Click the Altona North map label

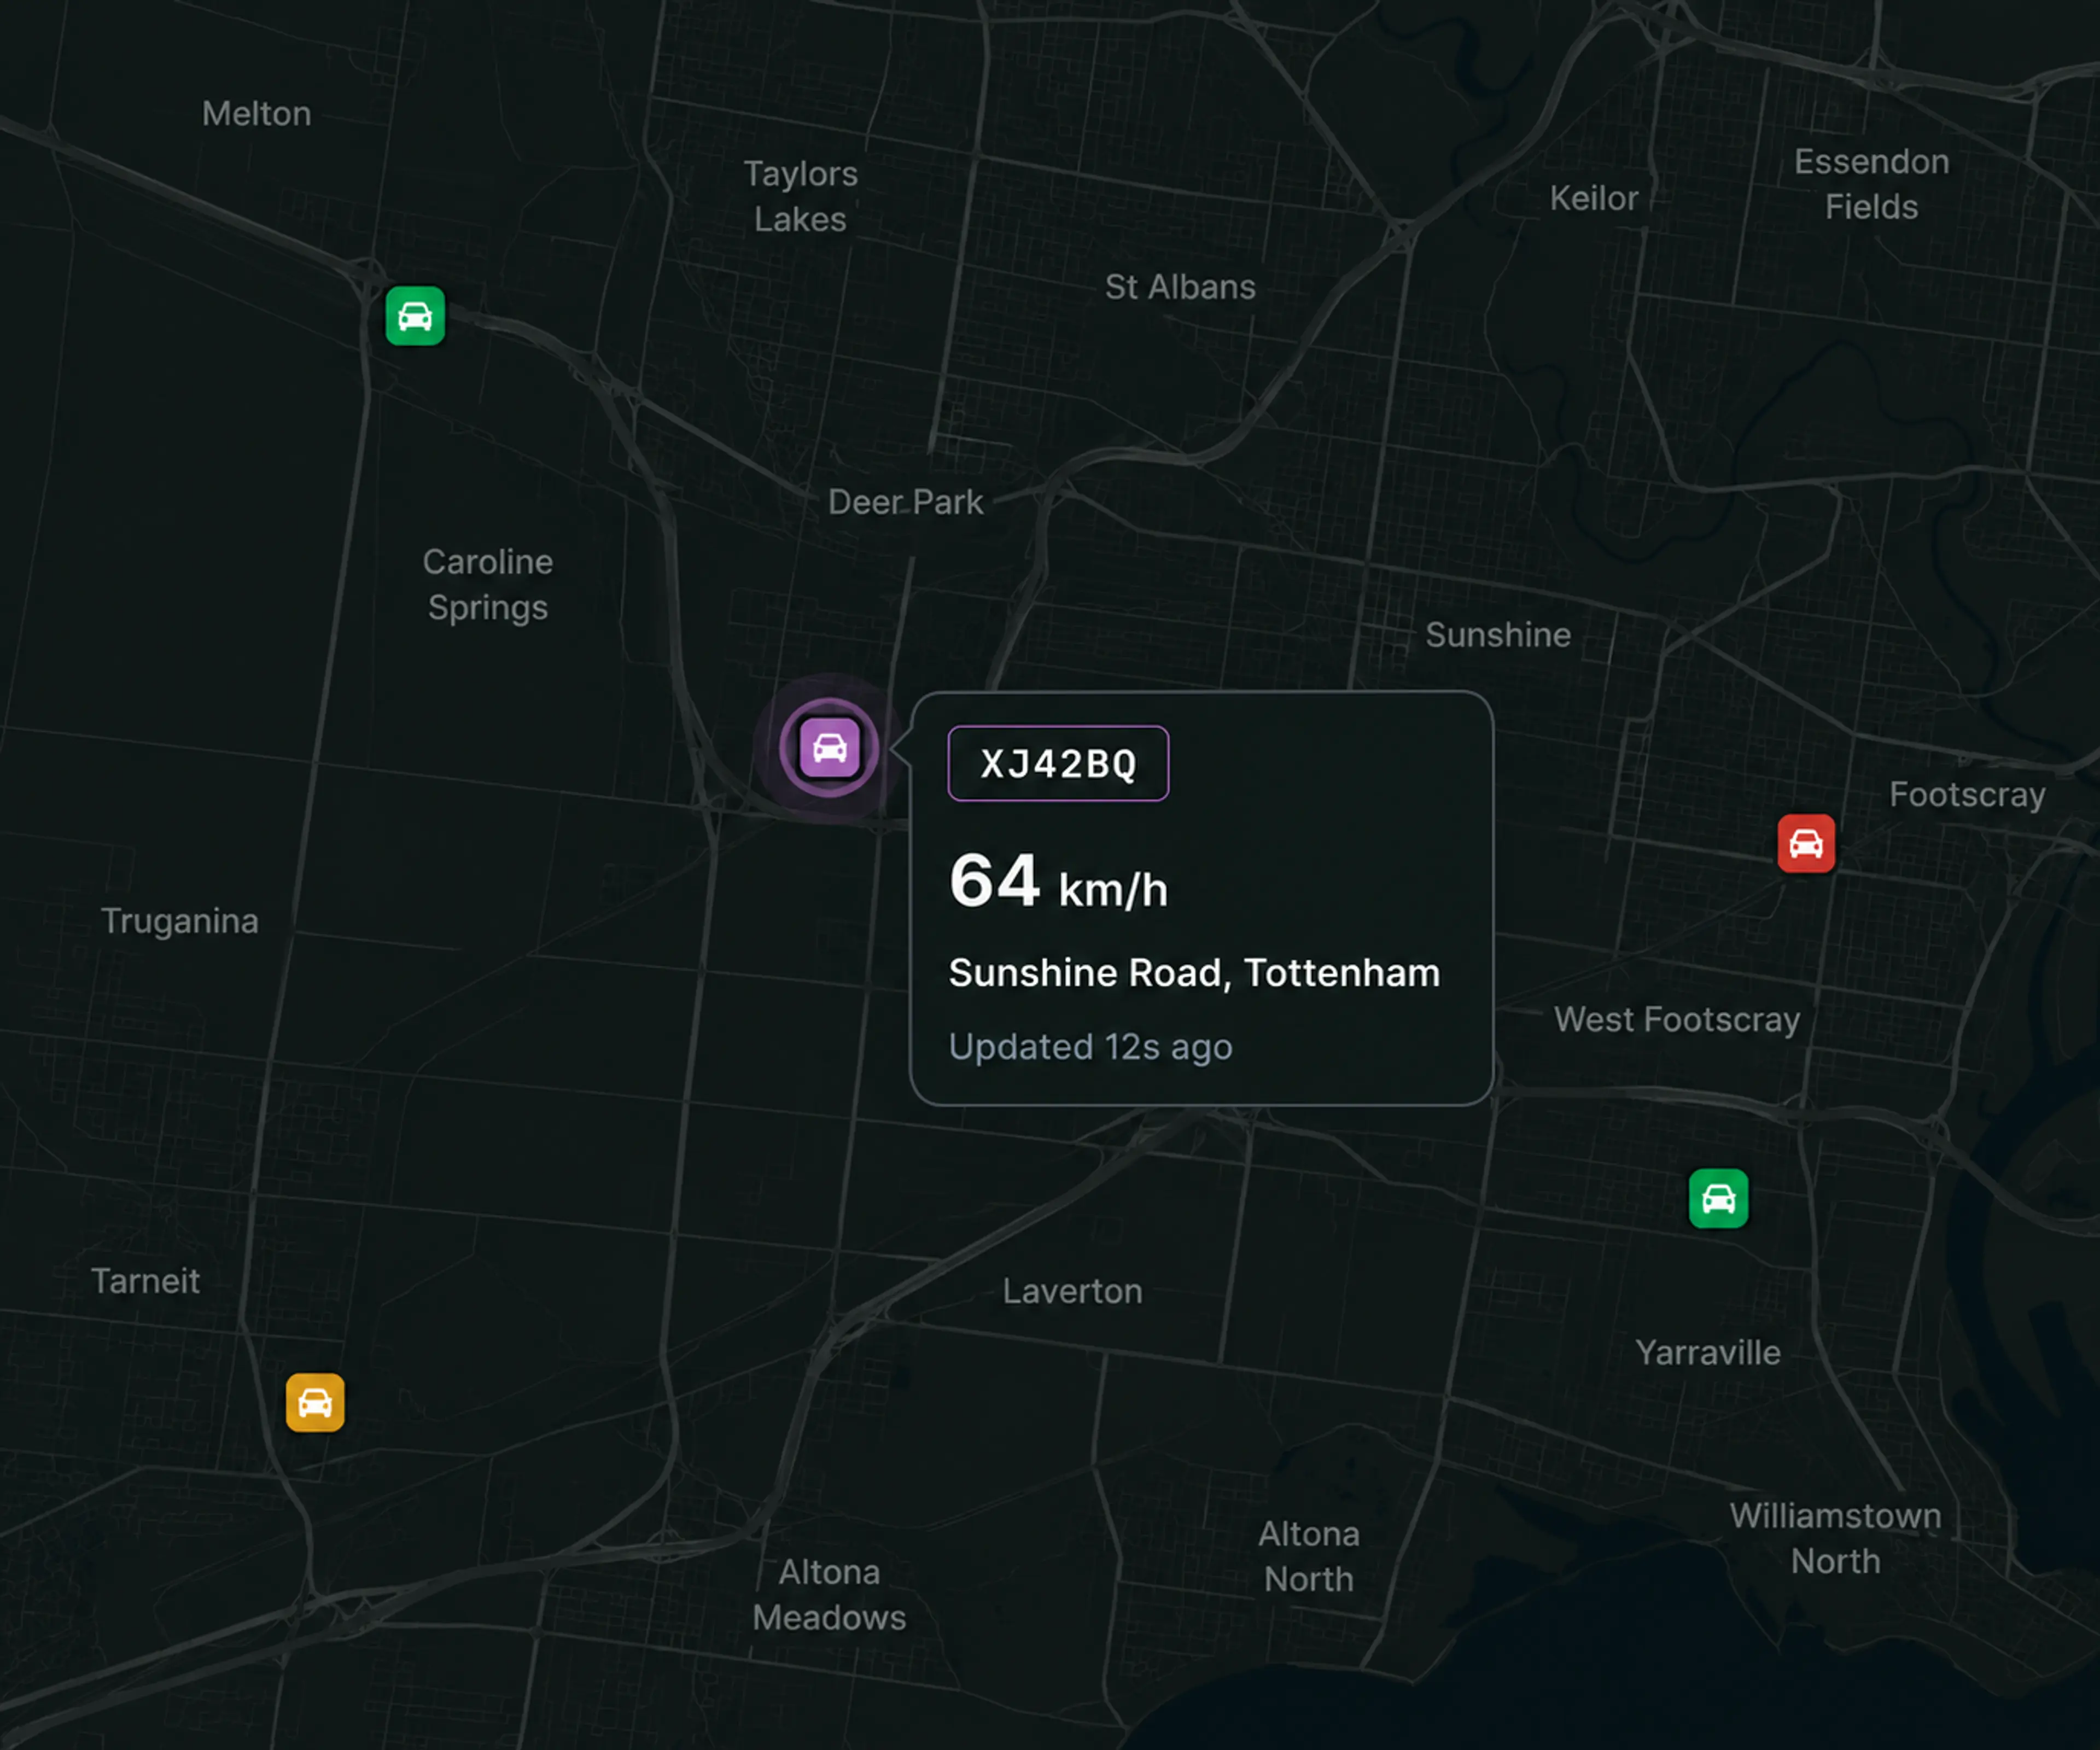pos(1308,1557)
